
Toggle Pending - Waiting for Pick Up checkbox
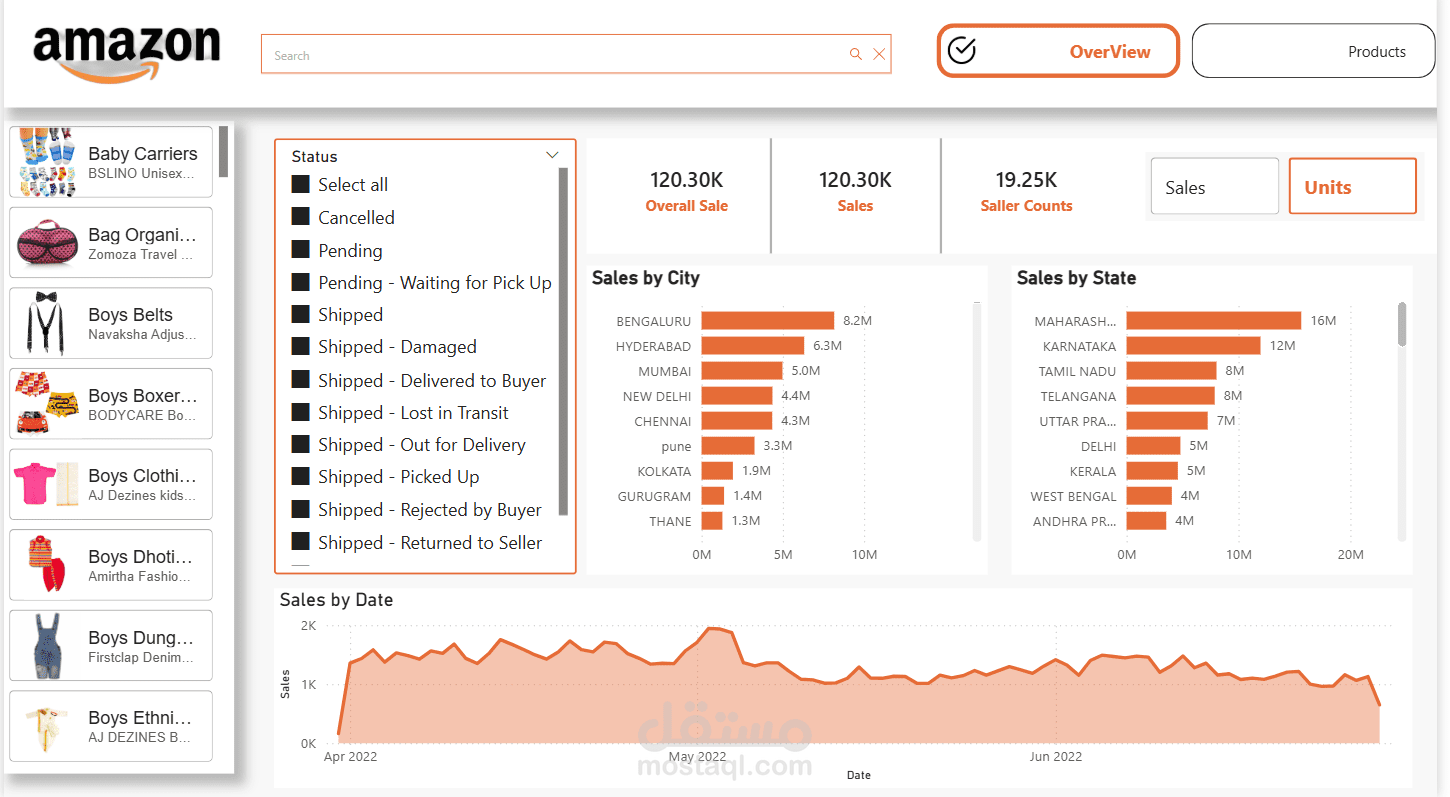pos(300,282)
